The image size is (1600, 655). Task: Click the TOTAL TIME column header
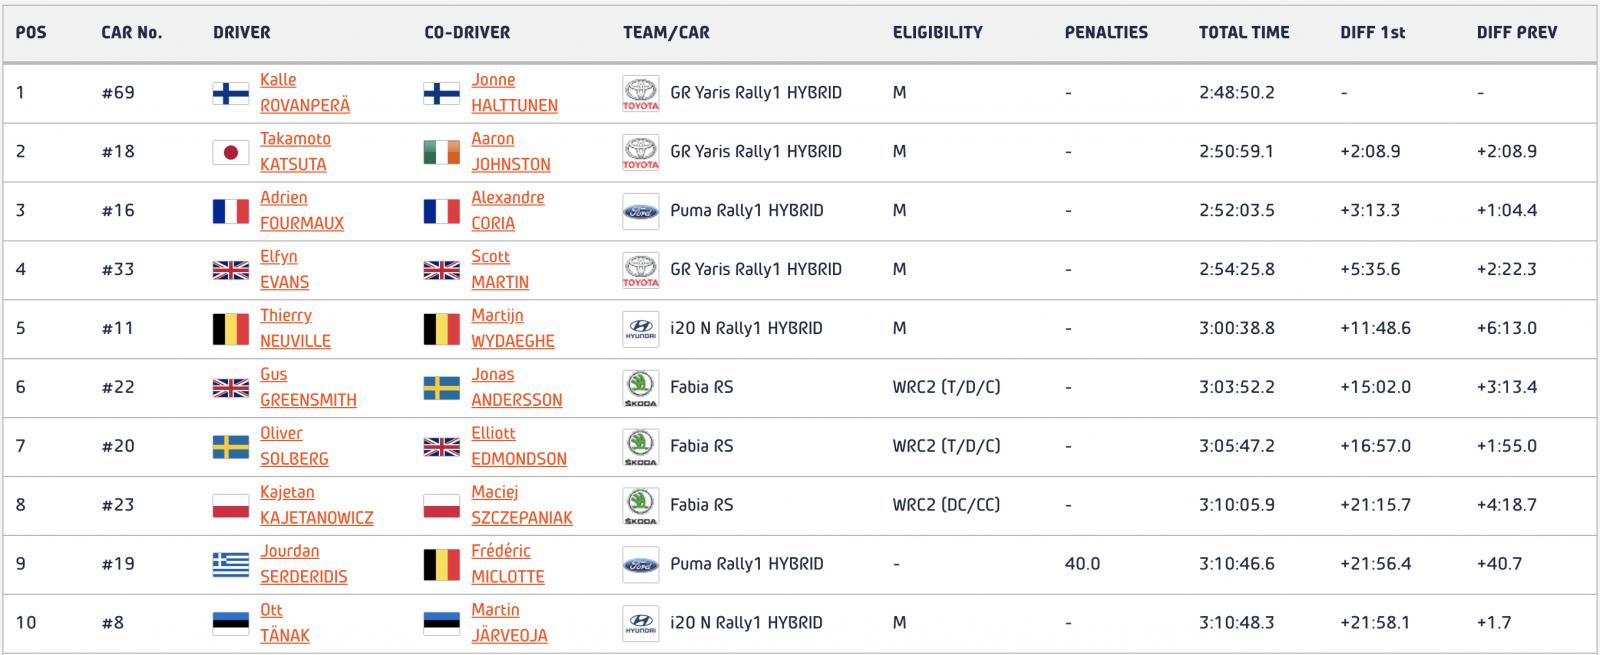click(1244, 32)
